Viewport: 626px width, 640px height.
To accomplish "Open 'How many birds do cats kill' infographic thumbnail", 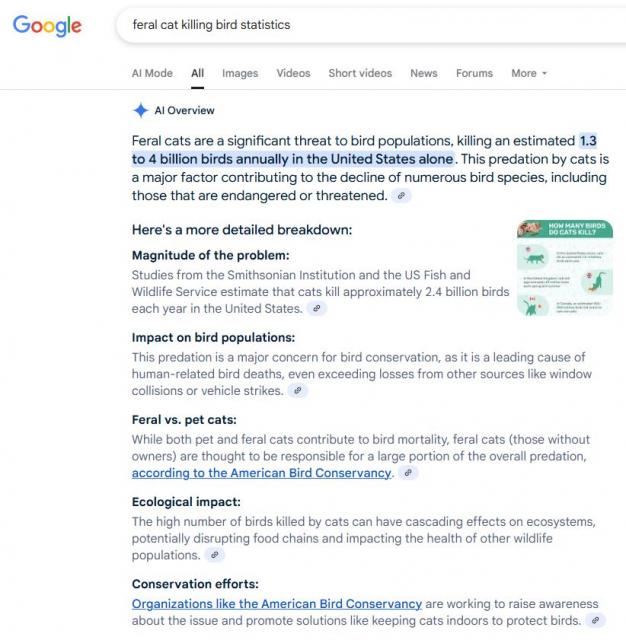I will 565,268.
